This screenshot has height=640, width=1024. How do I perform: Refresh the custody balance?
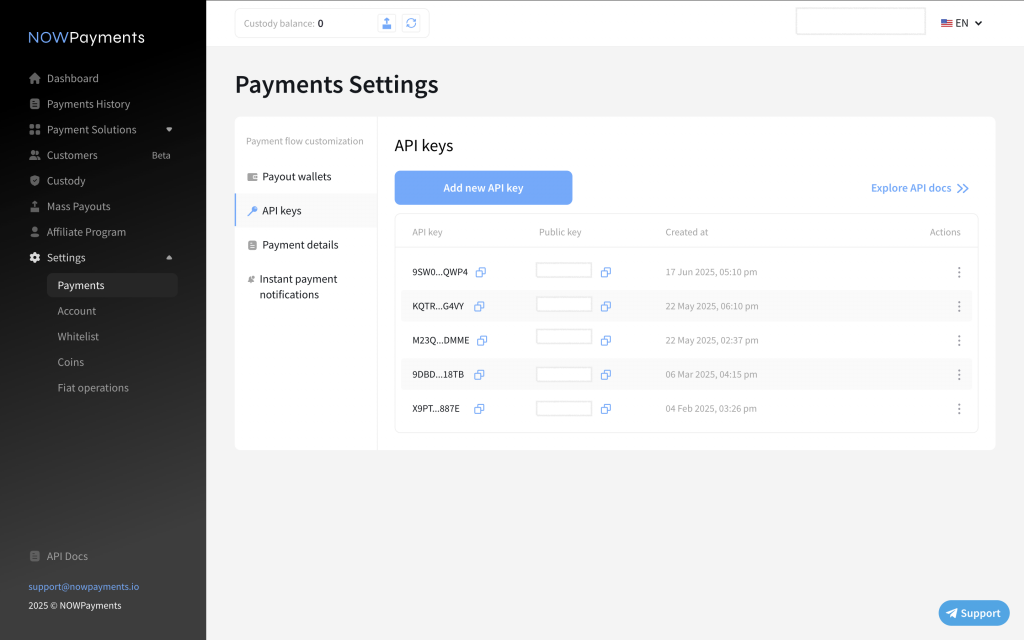tap(411, 23)
